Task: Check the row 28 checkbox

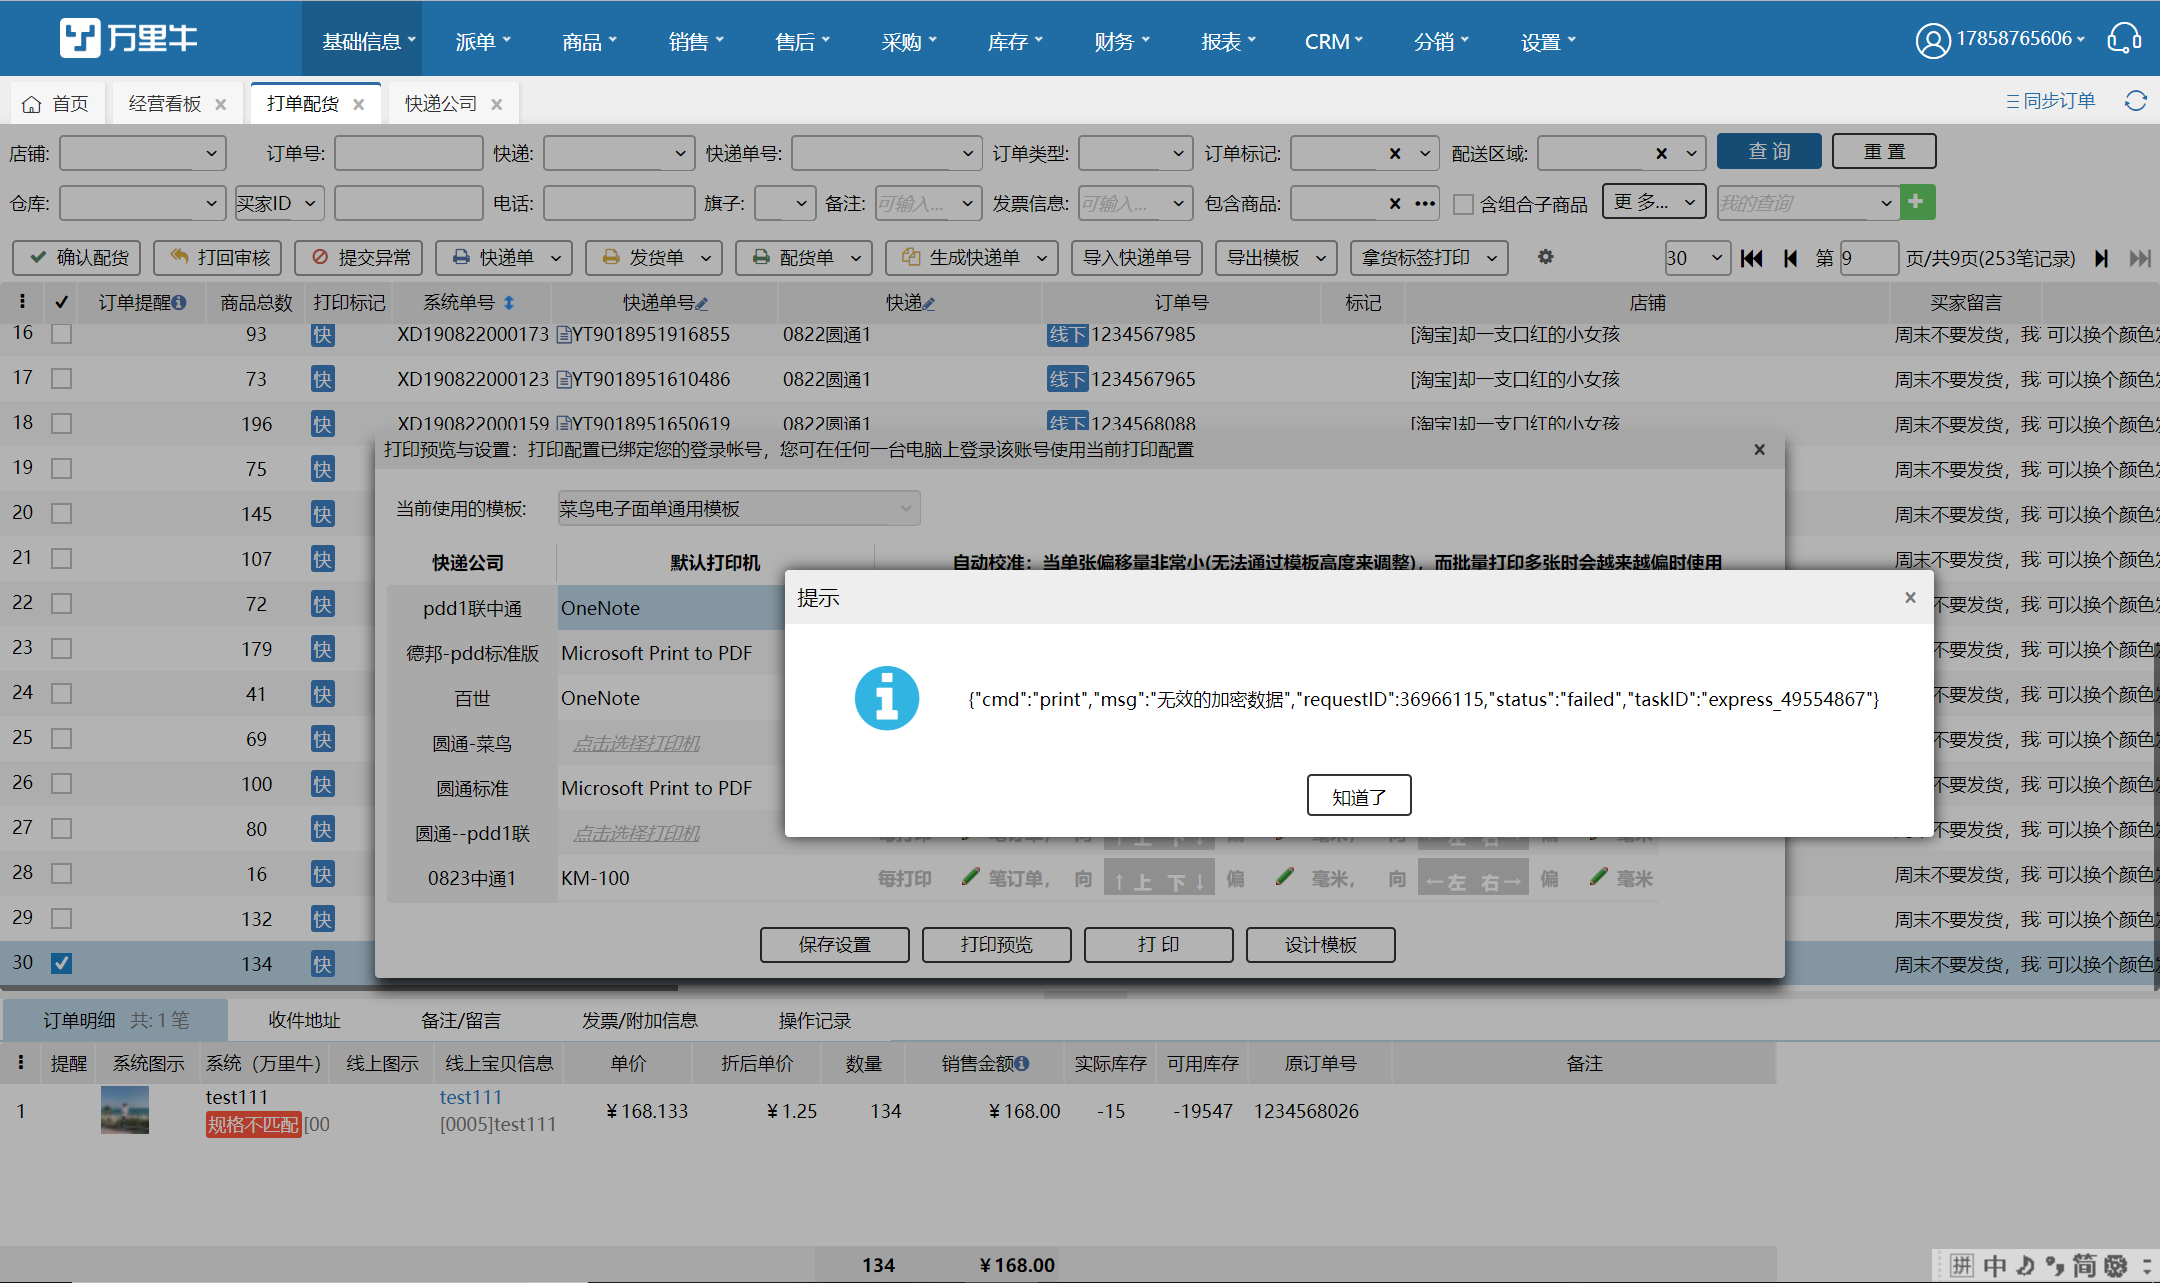Action: click(61, 874)
